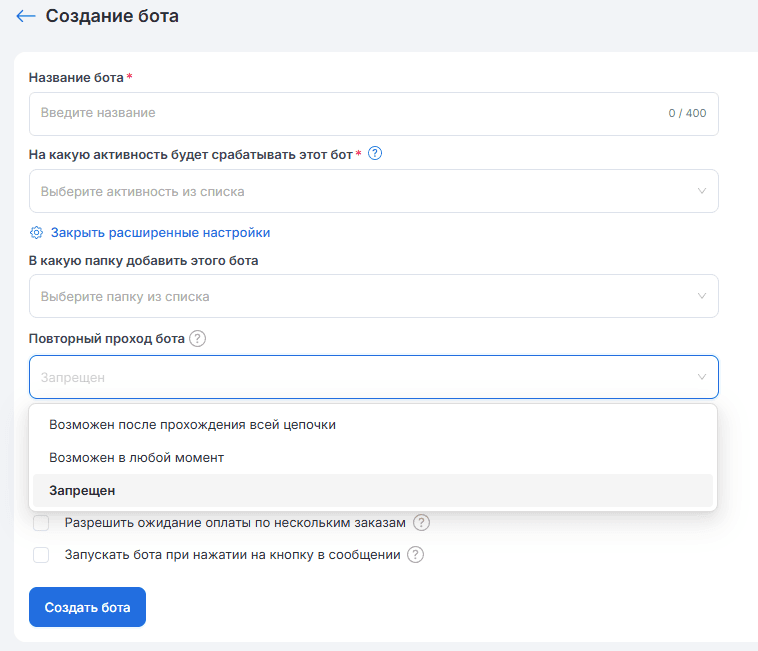Image resolution: width=758 pixels, height=651 pixels.
Task: Click the gear icon for advanced settings
Action: click(x=36, y=232)
